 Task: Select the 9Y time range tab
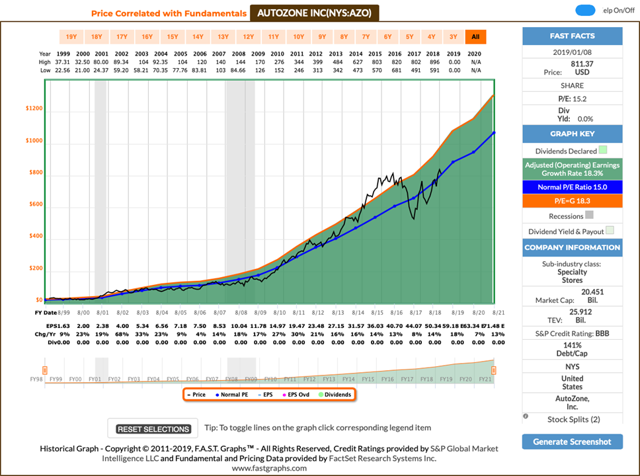(322, 37)
